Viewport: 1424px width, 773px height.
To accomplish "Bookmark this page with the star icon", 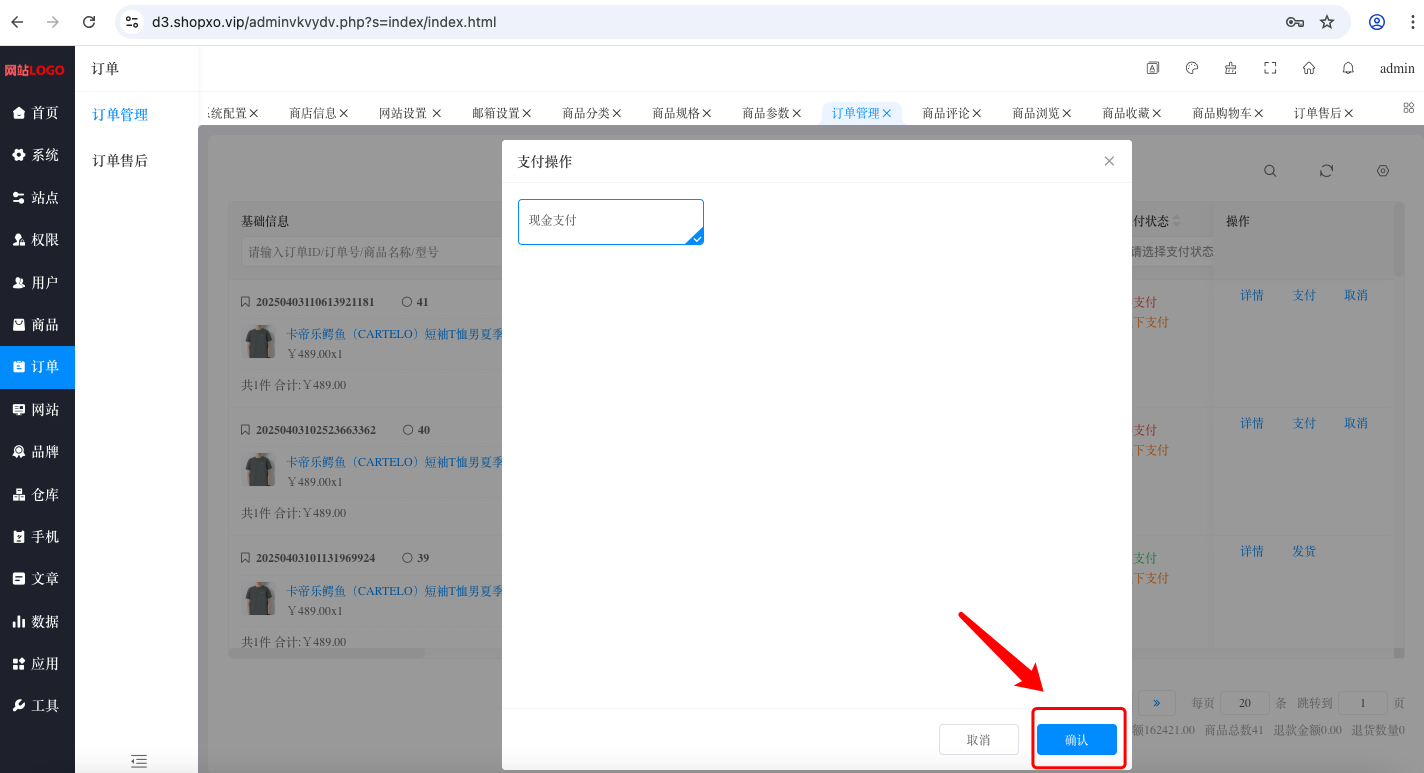I will 1327,22.
